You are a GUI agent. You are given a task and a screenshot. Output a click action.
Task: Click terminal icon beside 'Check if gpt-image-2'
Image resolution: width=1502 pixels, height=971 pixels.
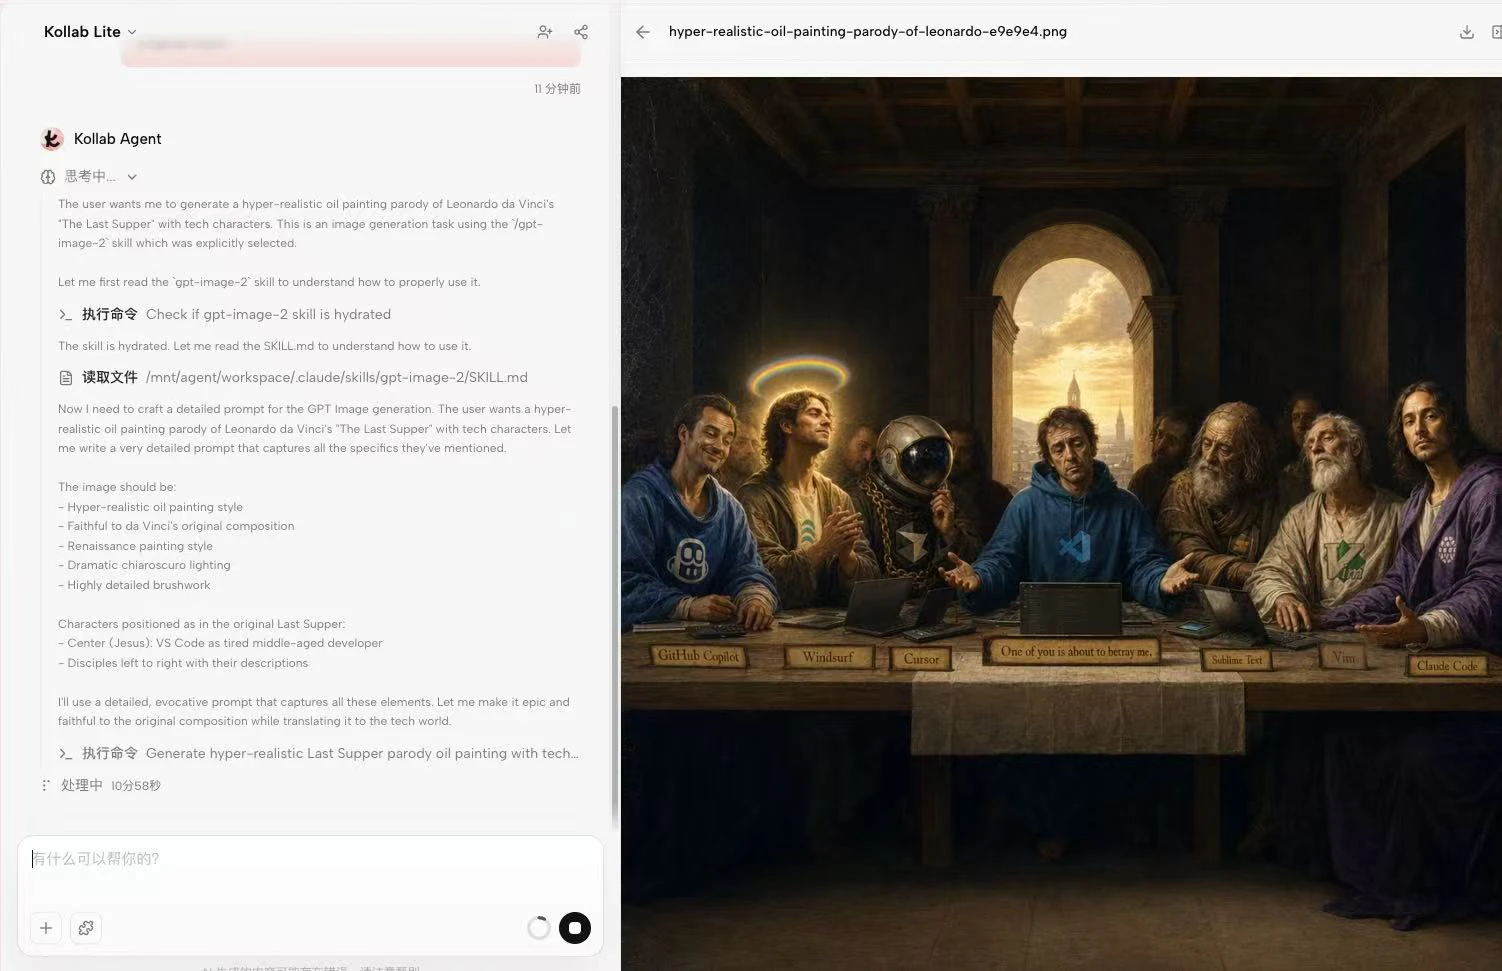click(66, 315)
